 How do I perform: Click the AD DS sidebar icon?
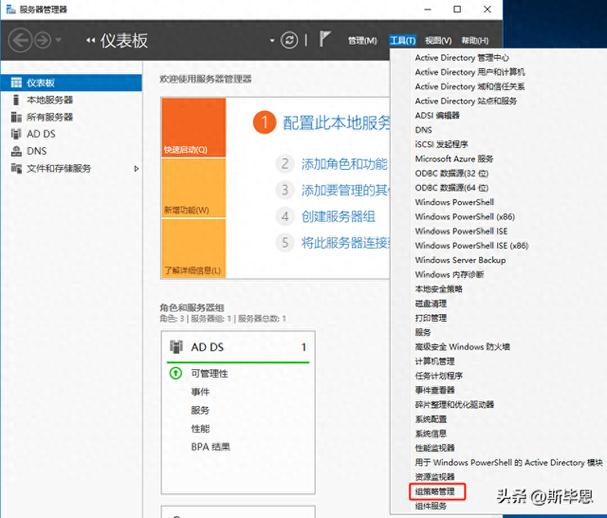pos(16,134)
